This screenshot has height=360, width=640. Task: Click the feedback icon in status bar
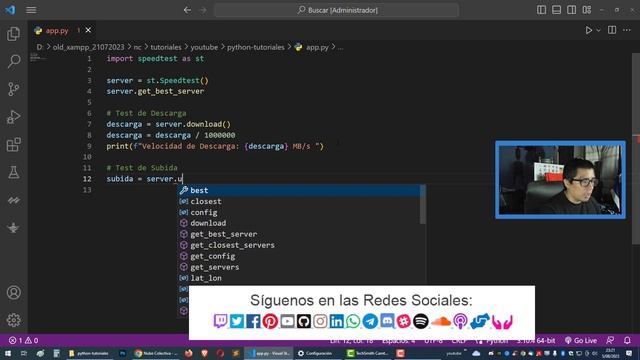click(610, 340)
